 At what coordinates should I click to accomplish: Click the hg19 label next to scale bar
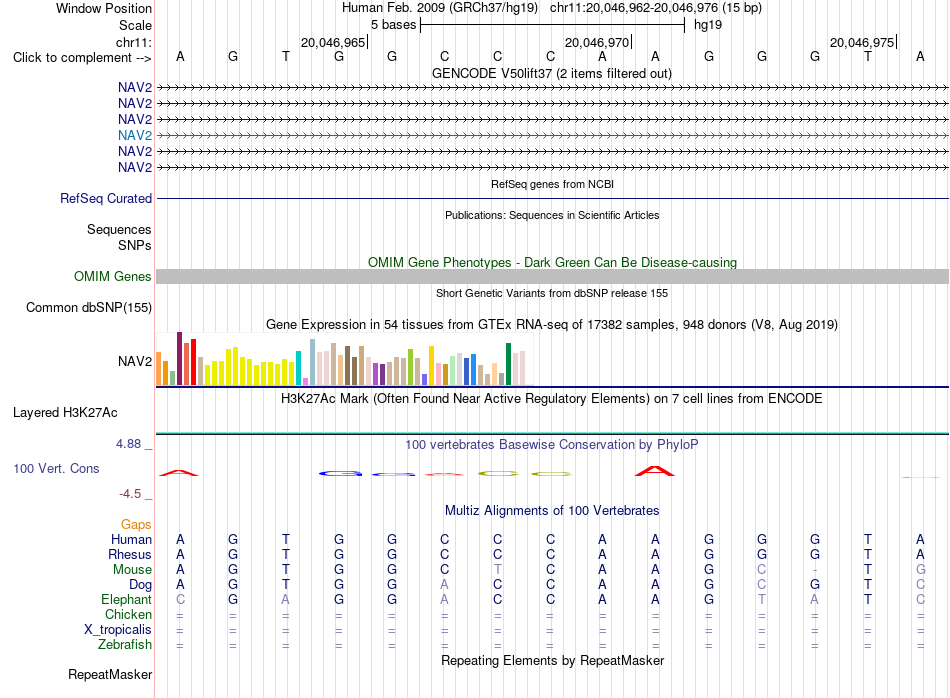708,25
